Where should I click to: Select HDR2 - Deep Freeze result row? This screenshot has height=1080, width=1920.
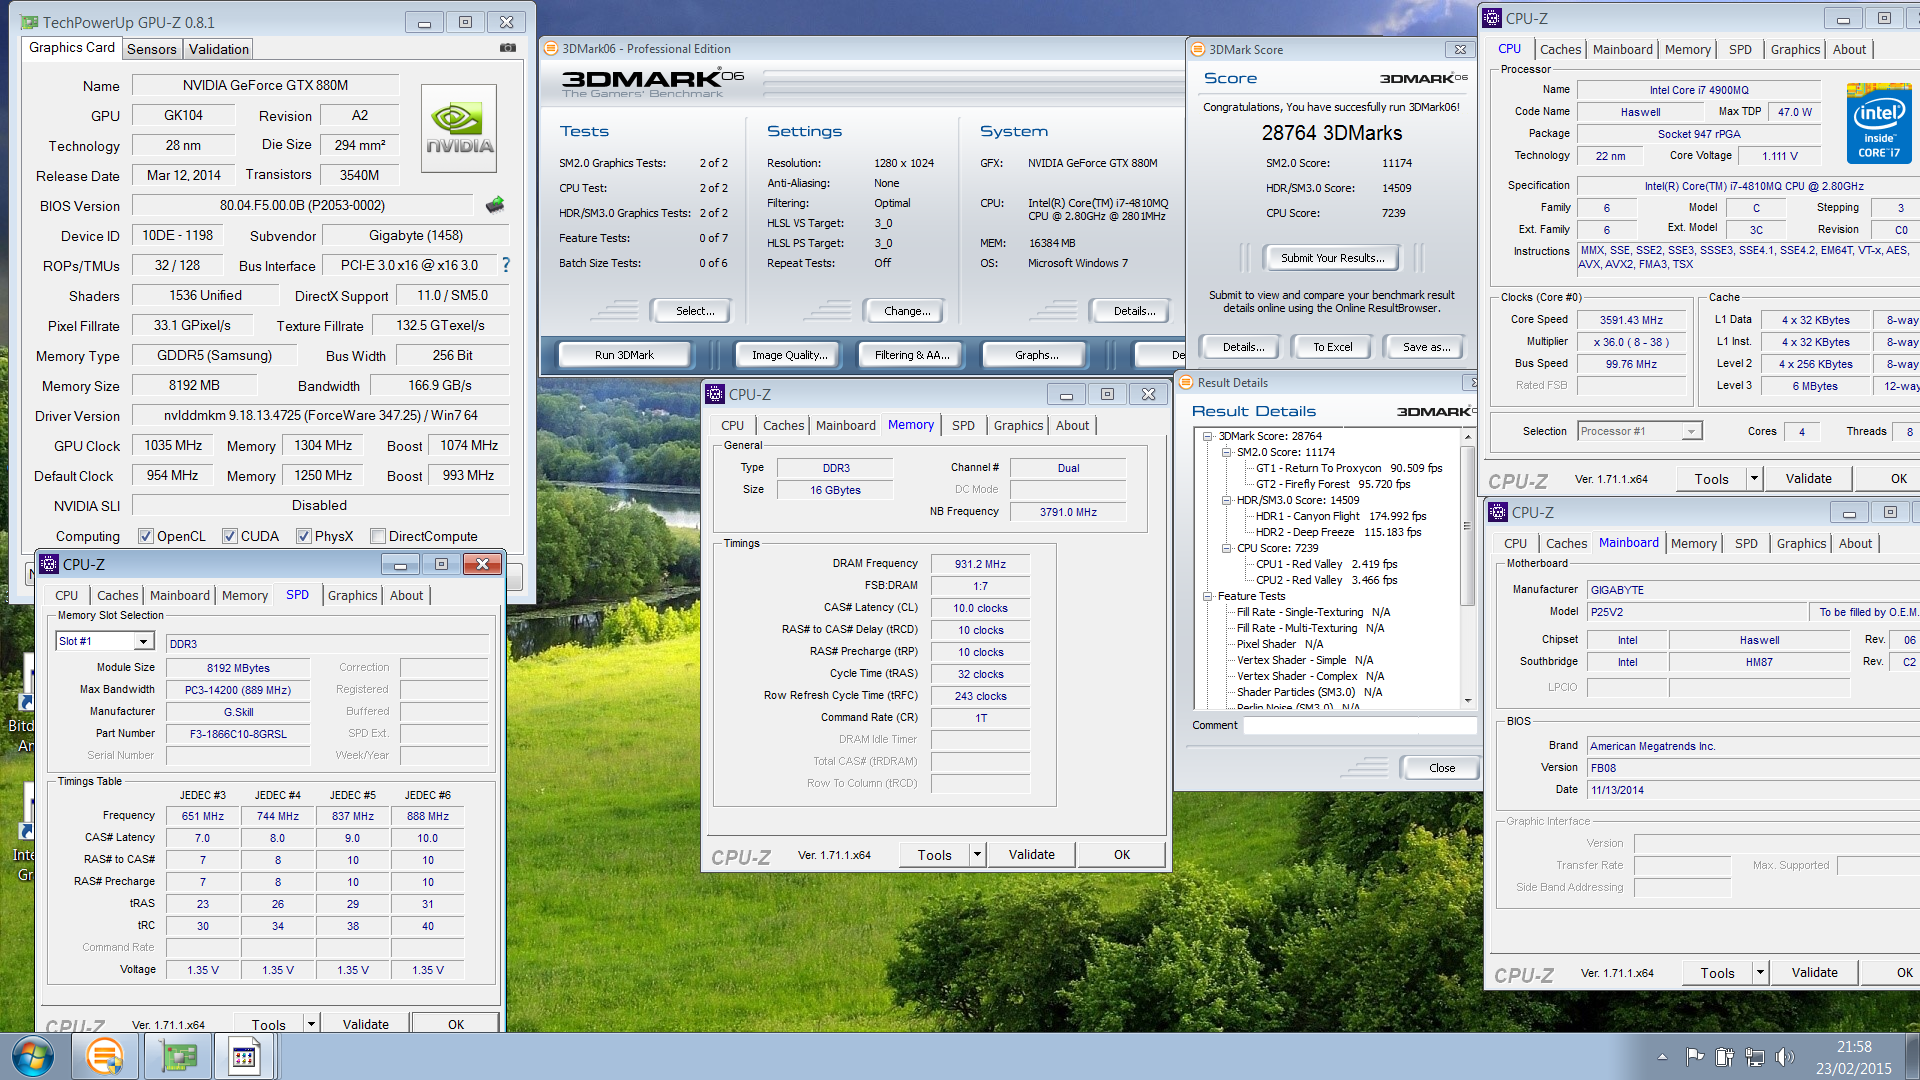(x=1338, y=532)
